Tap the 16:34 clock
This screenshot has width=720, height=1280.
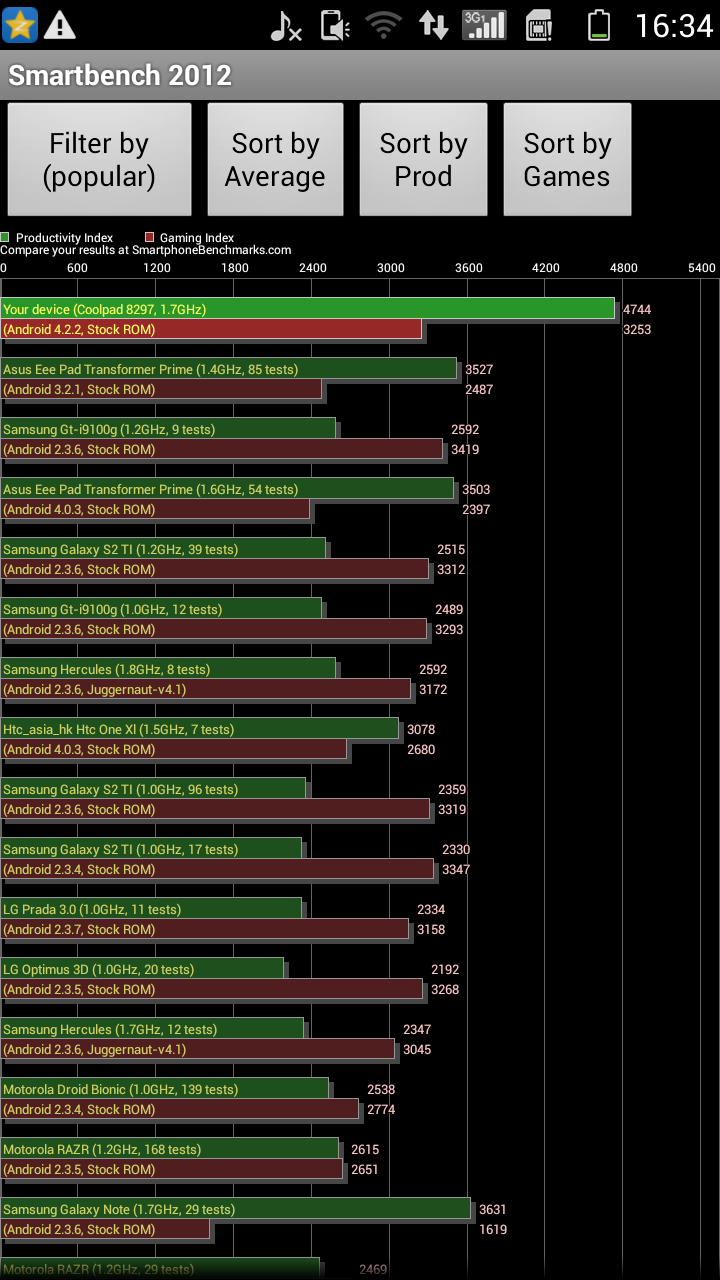pos(674,26)
